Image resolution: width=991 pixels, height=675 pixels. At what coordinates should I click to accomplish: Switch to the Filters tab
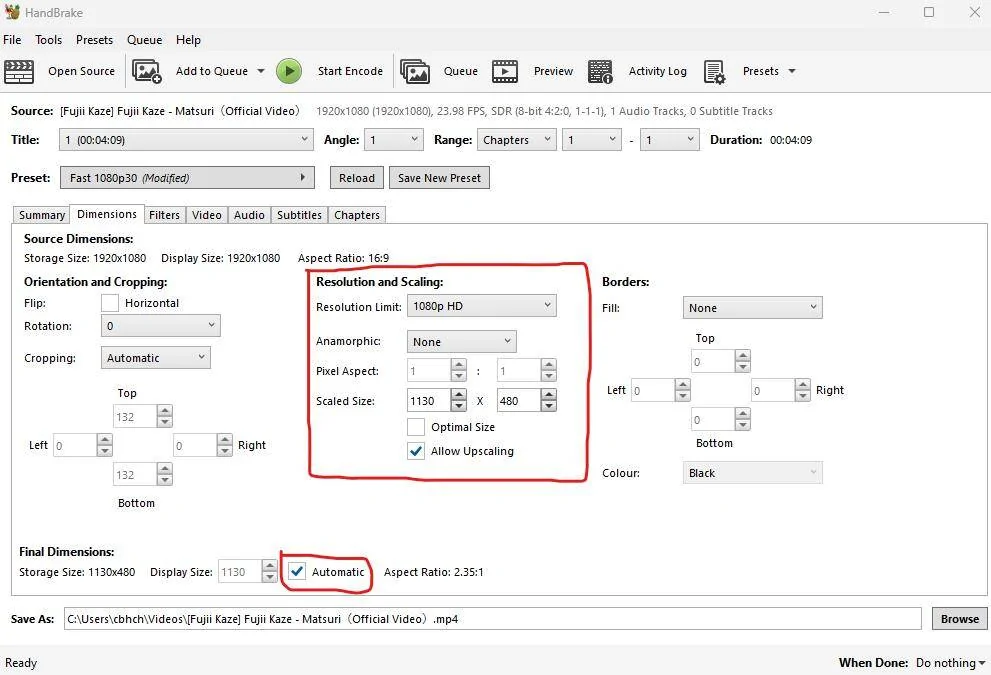164,215
